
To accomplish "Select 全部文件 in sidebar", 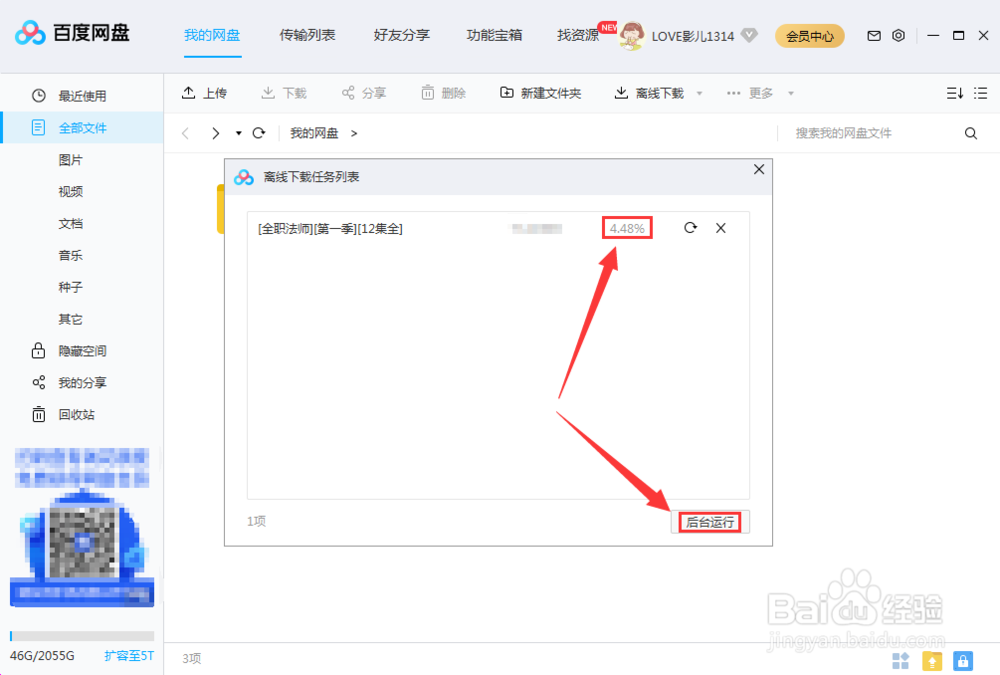I will 82,128.
